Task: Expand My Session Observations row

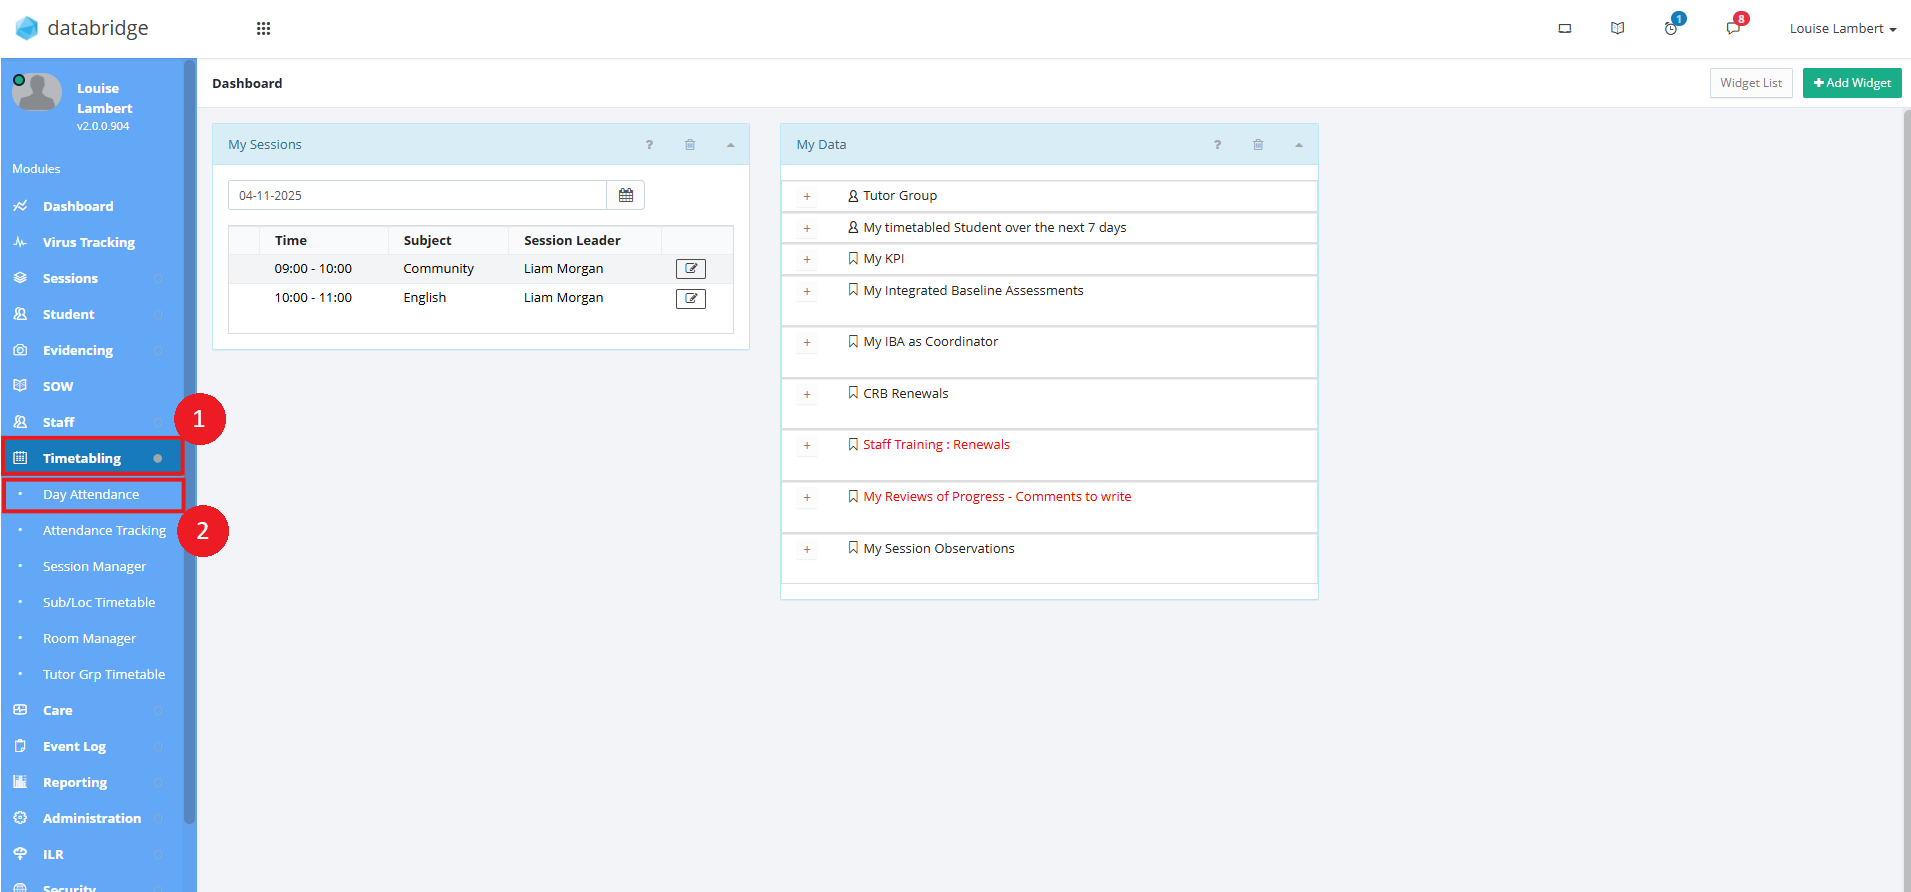Action: tap(807, 550)
